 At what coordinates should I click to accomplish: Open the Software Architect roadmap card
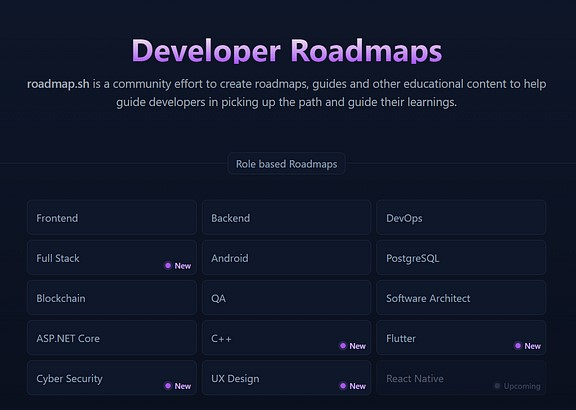click(461, 298)
